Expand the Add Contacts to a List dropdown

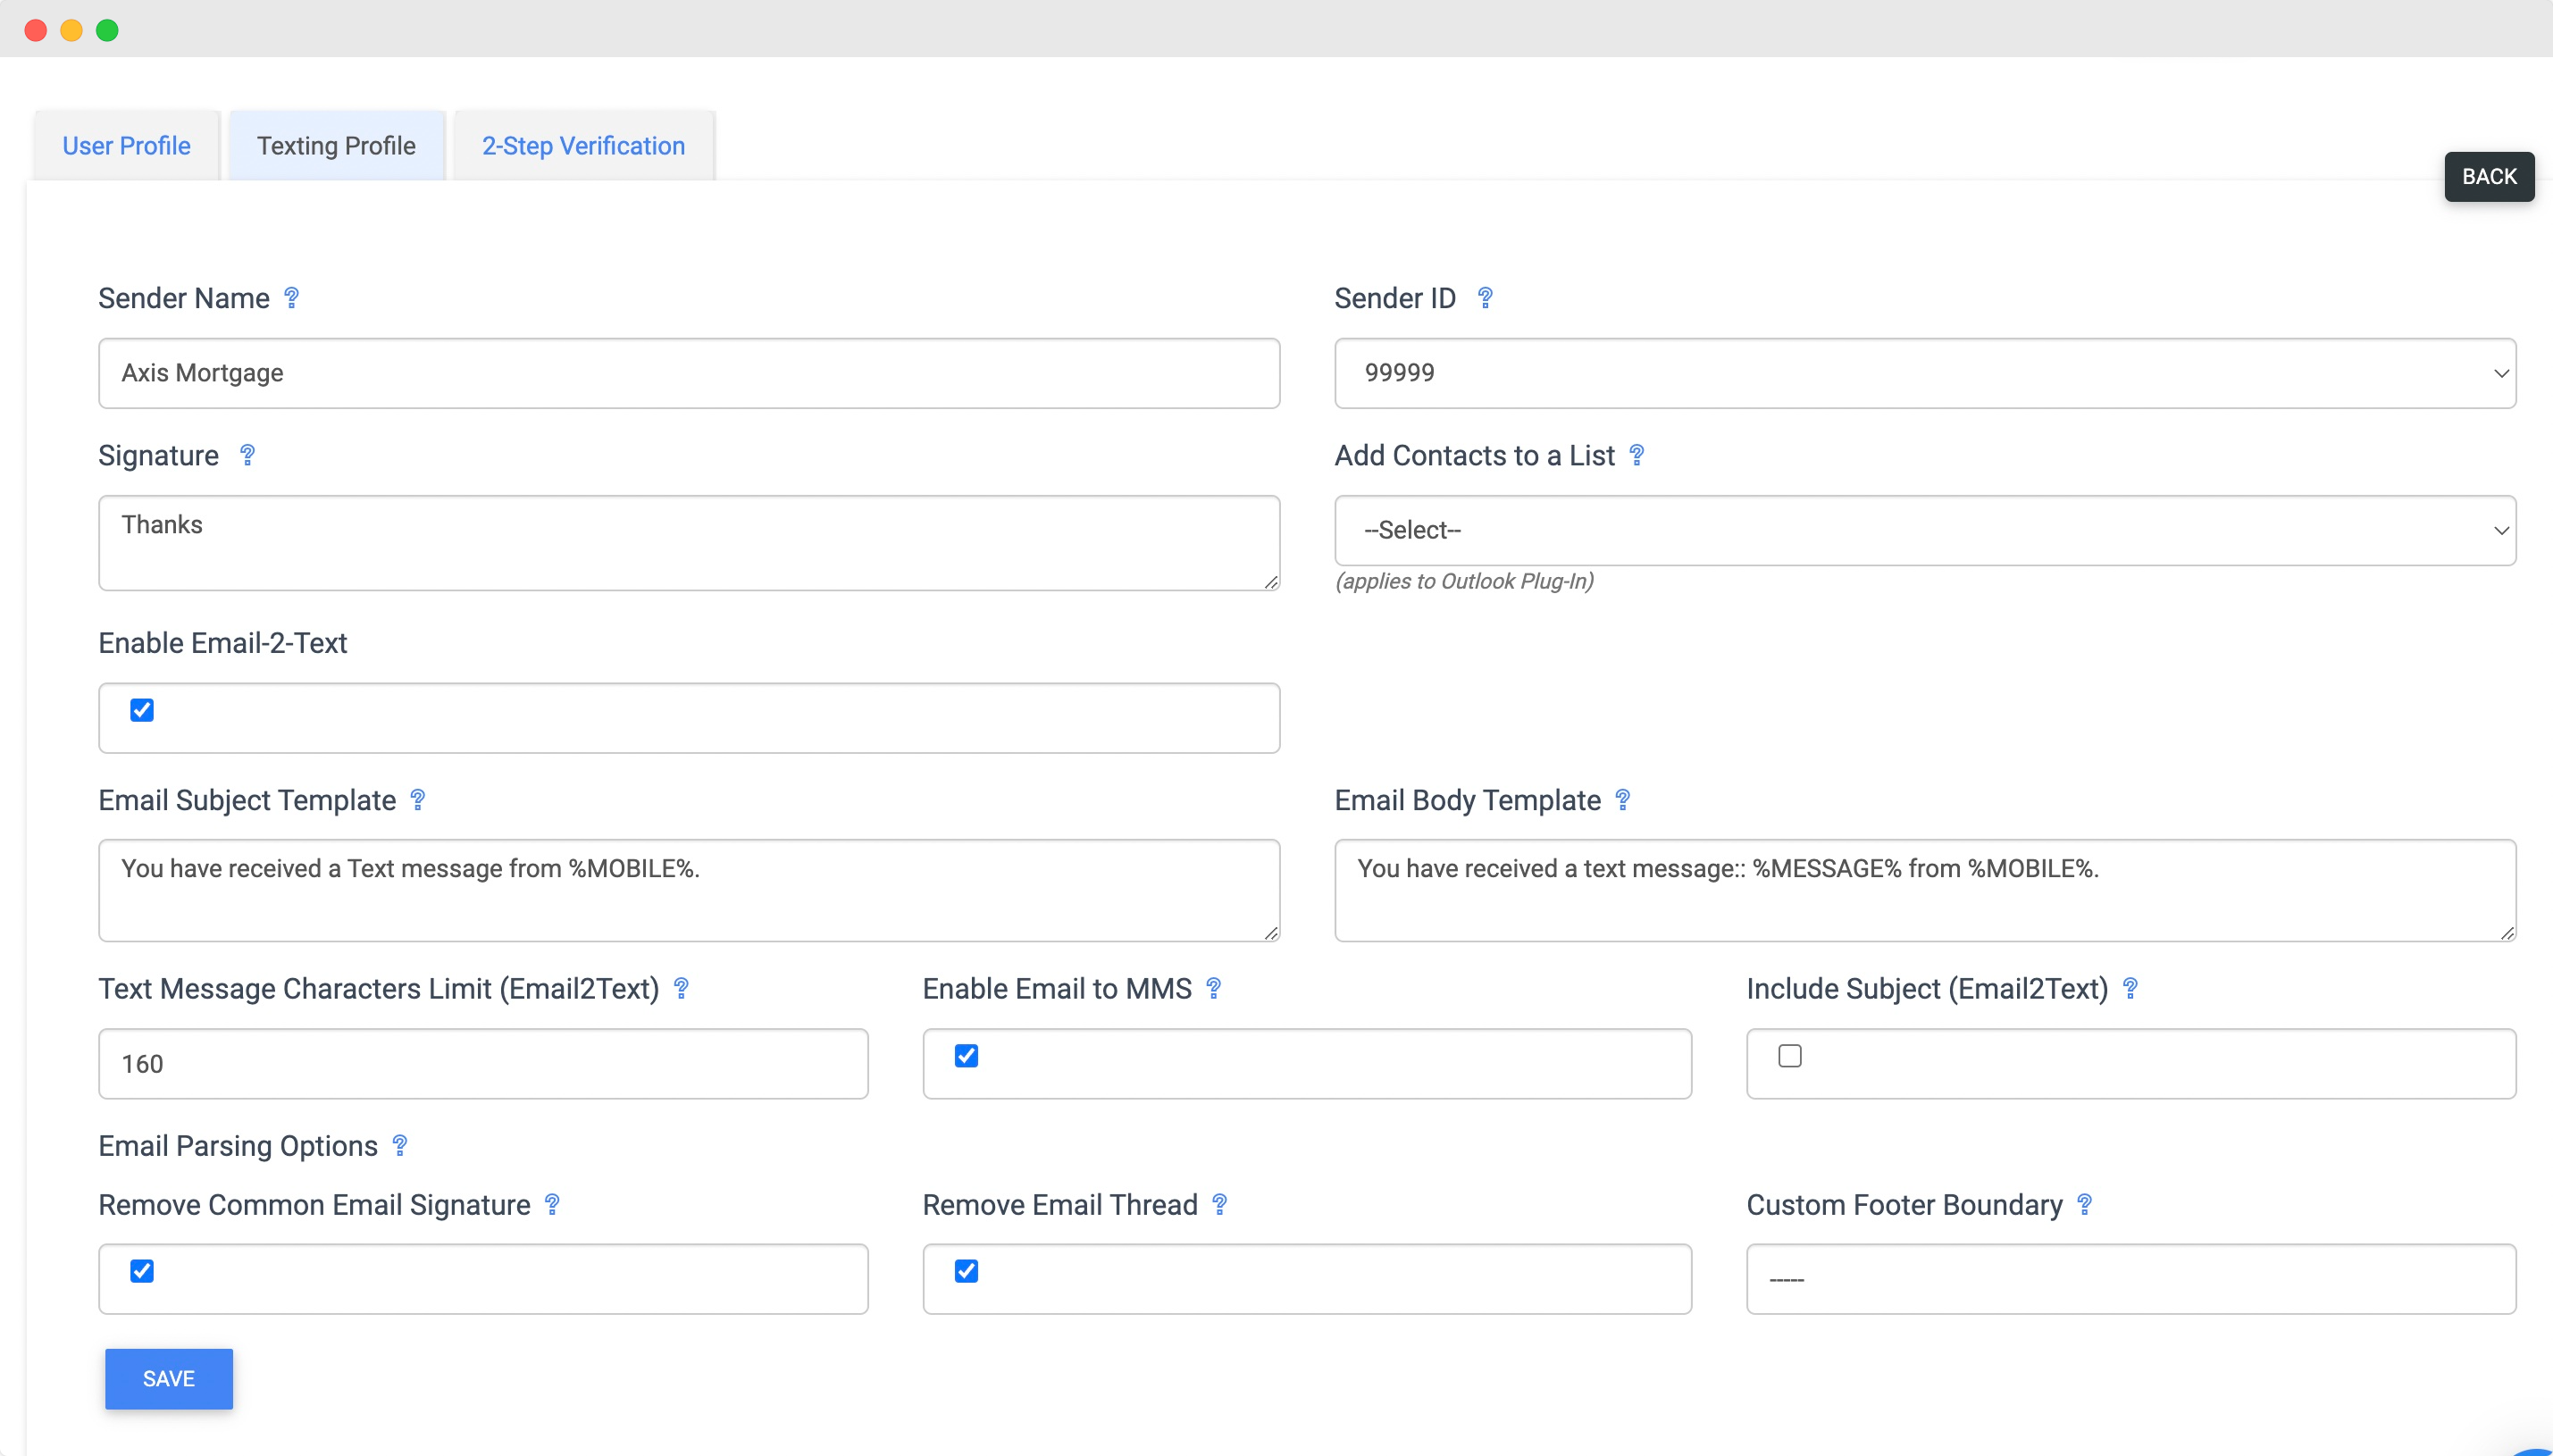tap(1925, 530)
